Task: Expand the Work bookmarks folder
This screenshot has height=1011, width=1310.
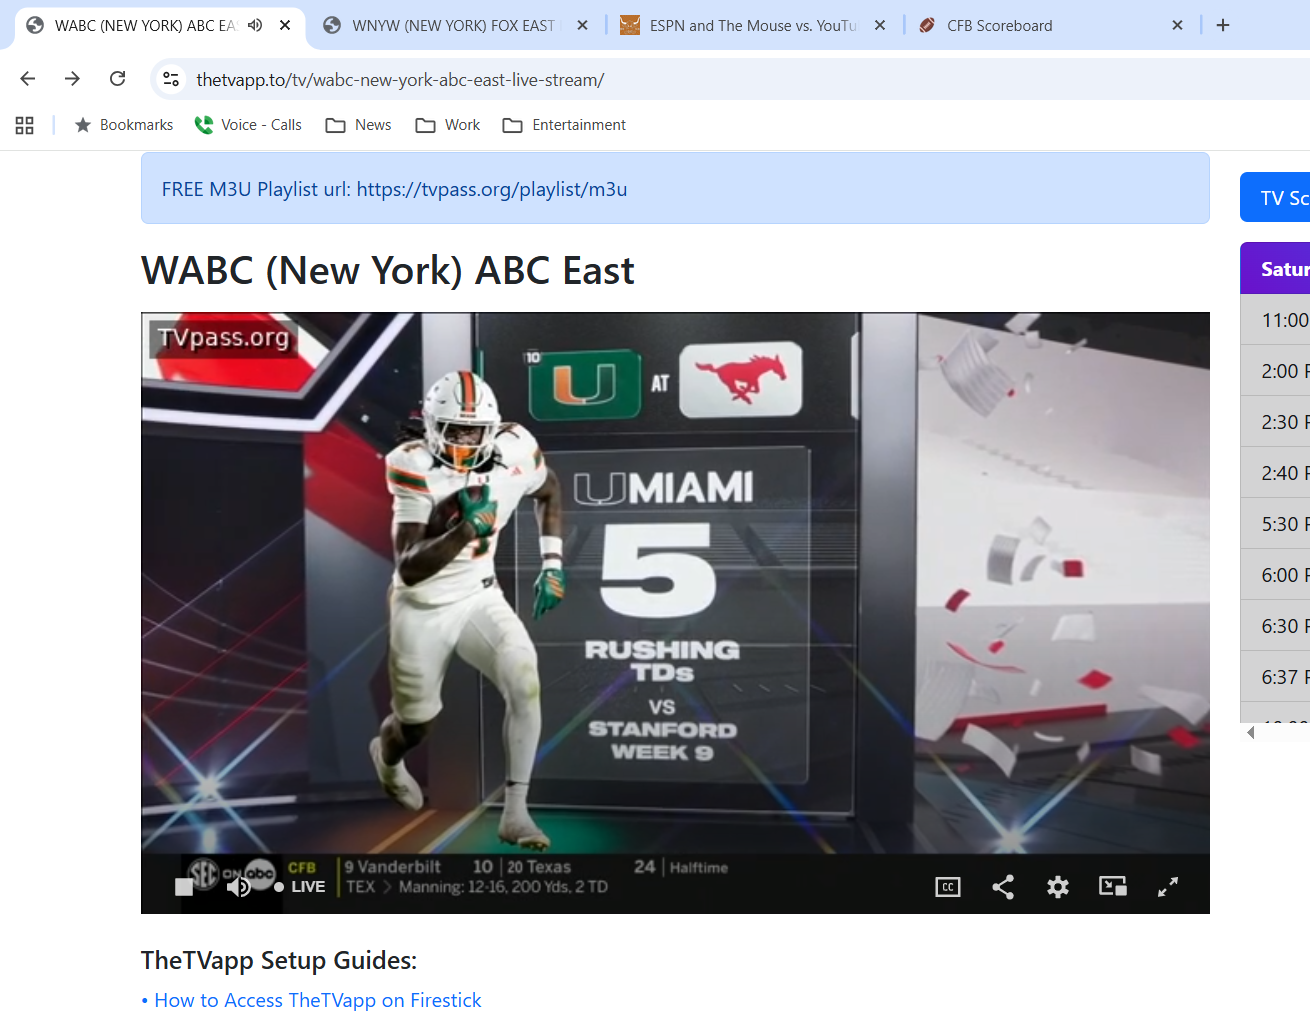Action: coord(448,125)
